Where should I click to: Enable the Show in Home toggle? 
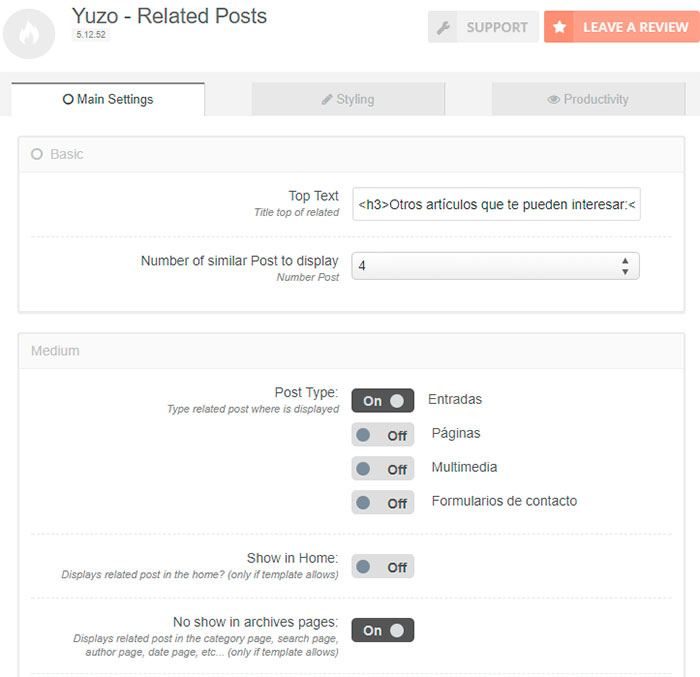coord(383,566)
